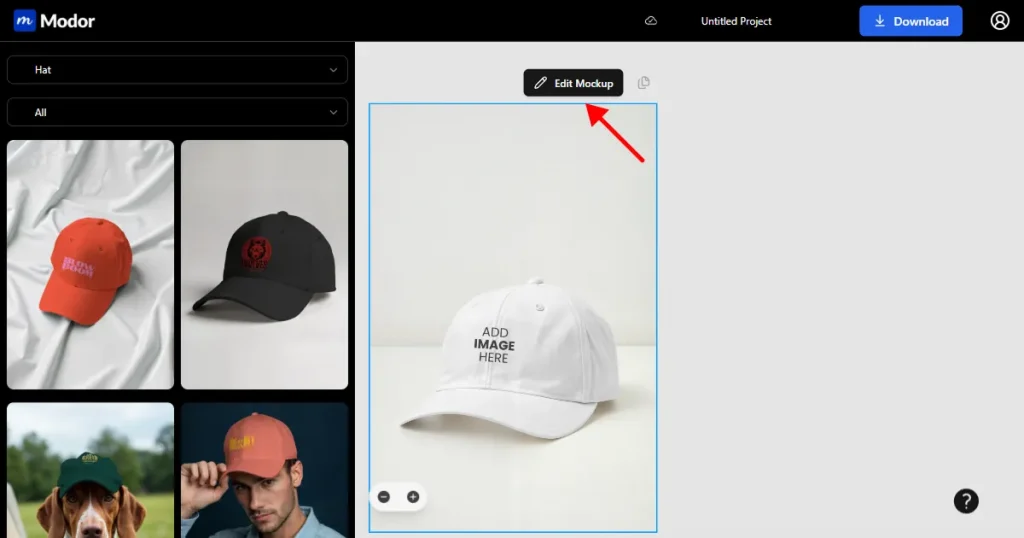
Task: Click the duplicate mockup icon
Action: [643, 82]
